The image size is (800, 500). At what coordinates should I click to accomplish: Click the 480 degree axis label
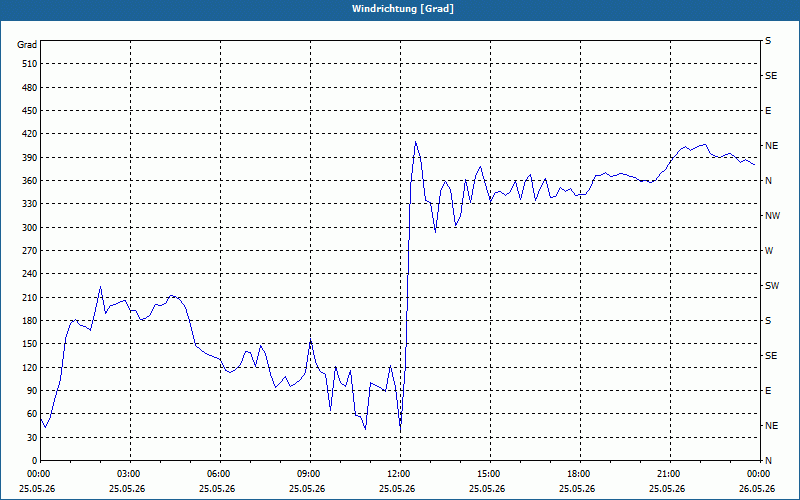click(30, 87)
